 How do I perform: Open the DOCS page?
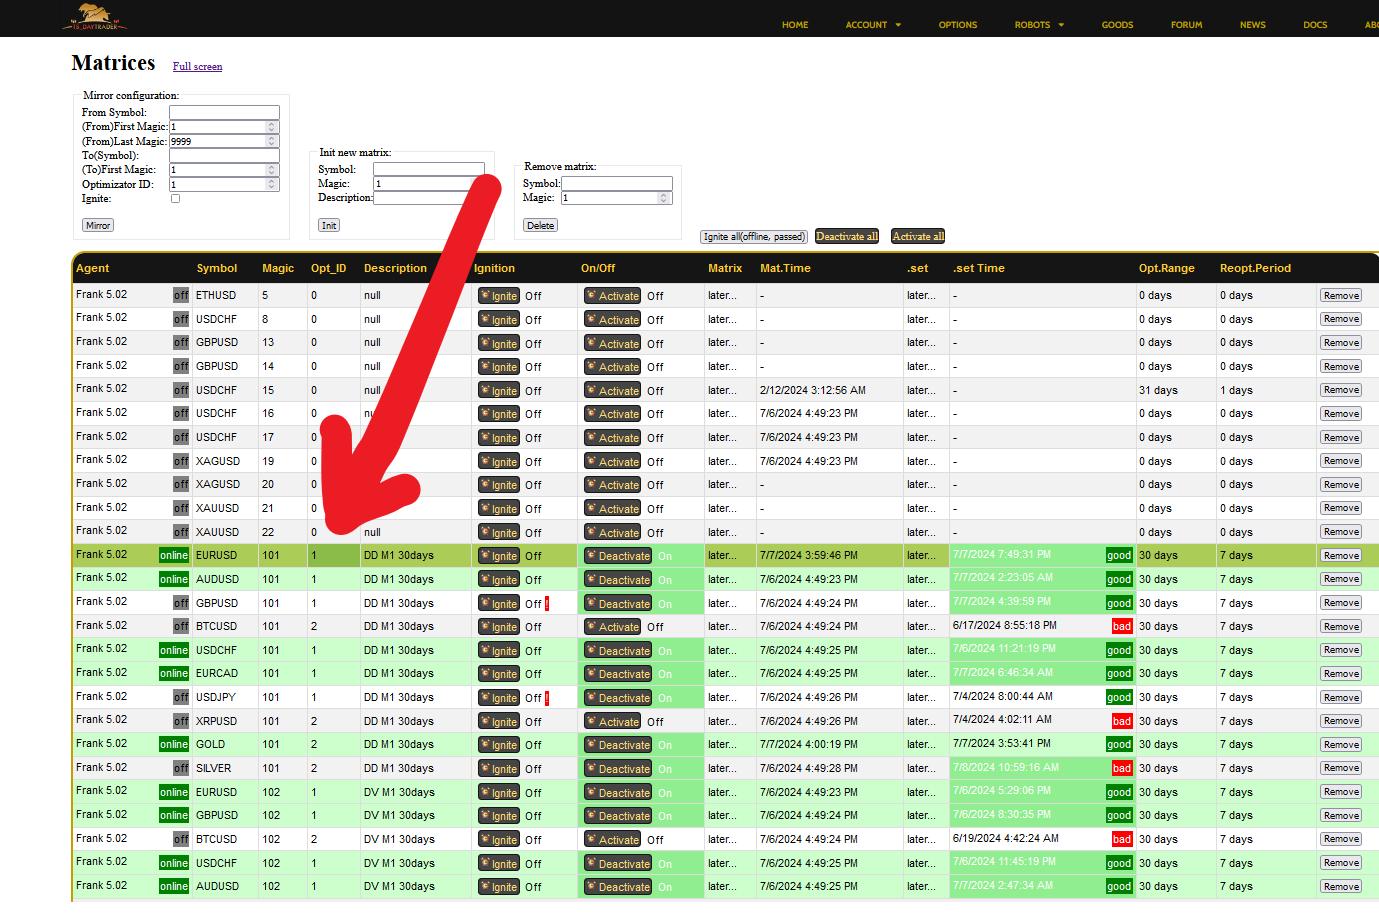1315,25
